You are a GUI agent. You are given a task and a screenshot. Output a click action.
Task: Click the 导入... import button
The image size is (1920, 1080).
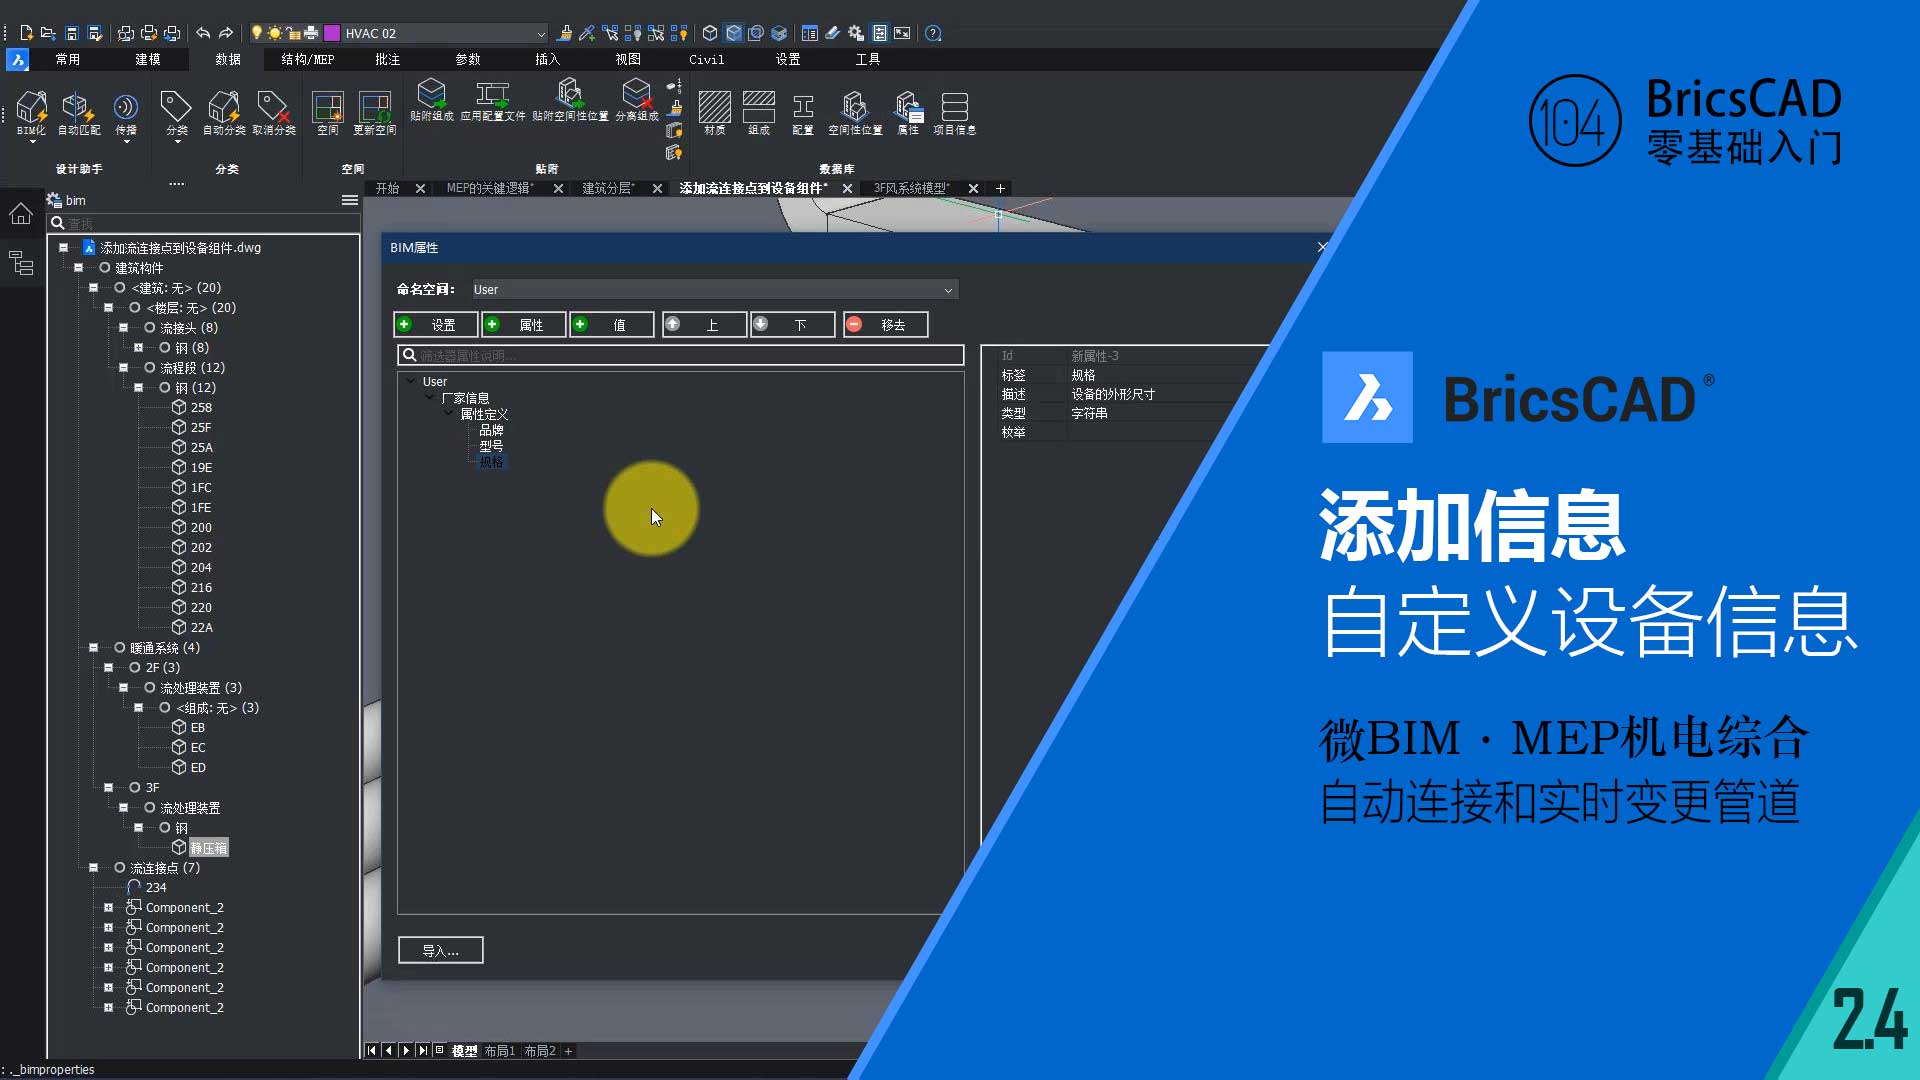click(x=440, y=950)
